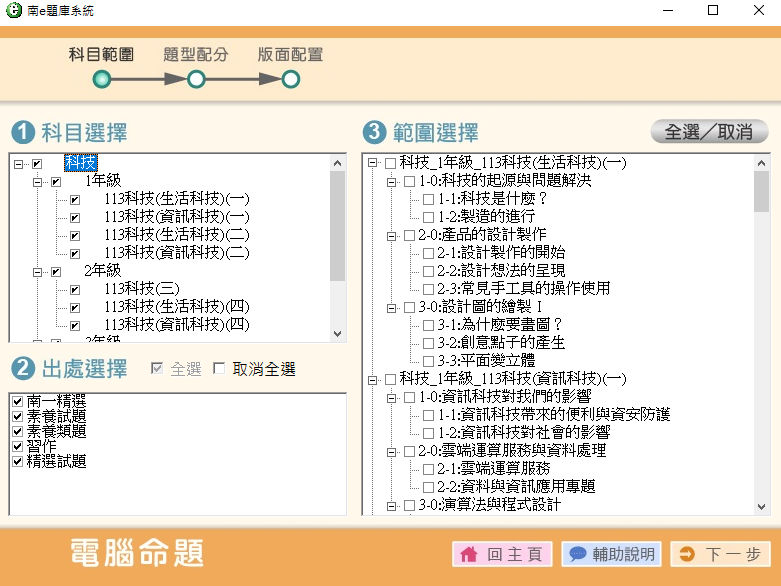This screenshot has height=586, width=781.
Task: Click the speech bubble icon for 輔助說明
Action: [577, 554]
